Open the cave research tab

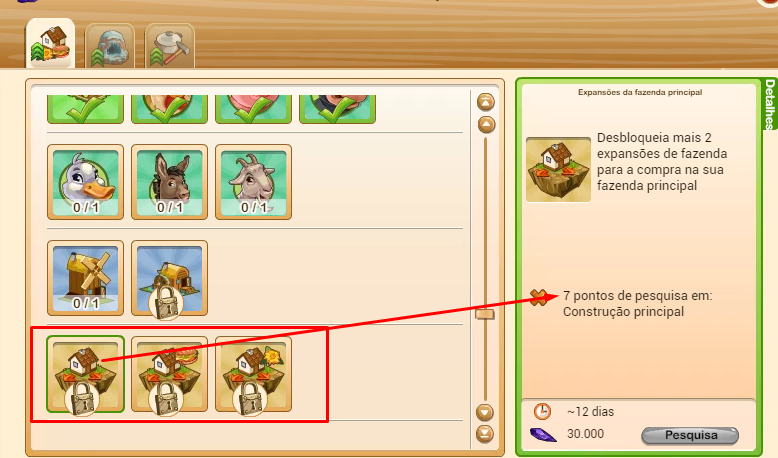pyautogui.click(x=110, y=47)
